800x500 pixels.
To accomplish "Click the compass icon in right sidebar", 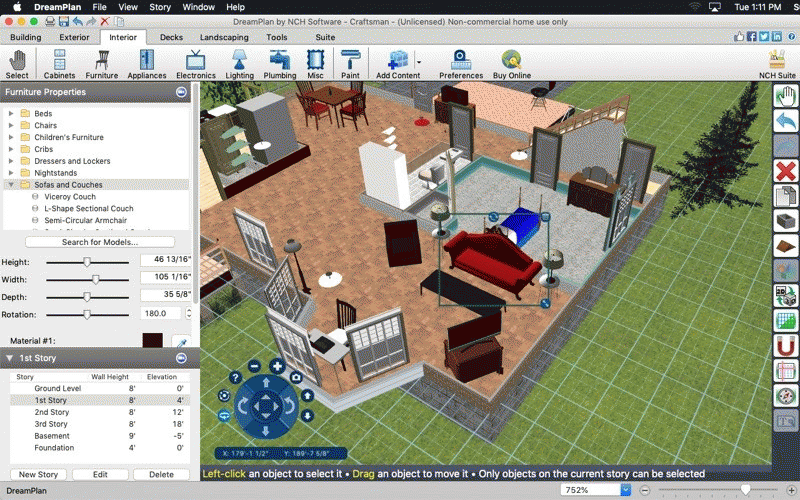I will coord(786,396).
